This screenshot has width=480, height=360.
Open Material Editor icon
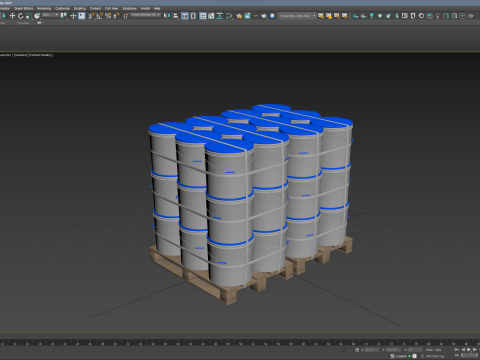click(x=229, y=16)
